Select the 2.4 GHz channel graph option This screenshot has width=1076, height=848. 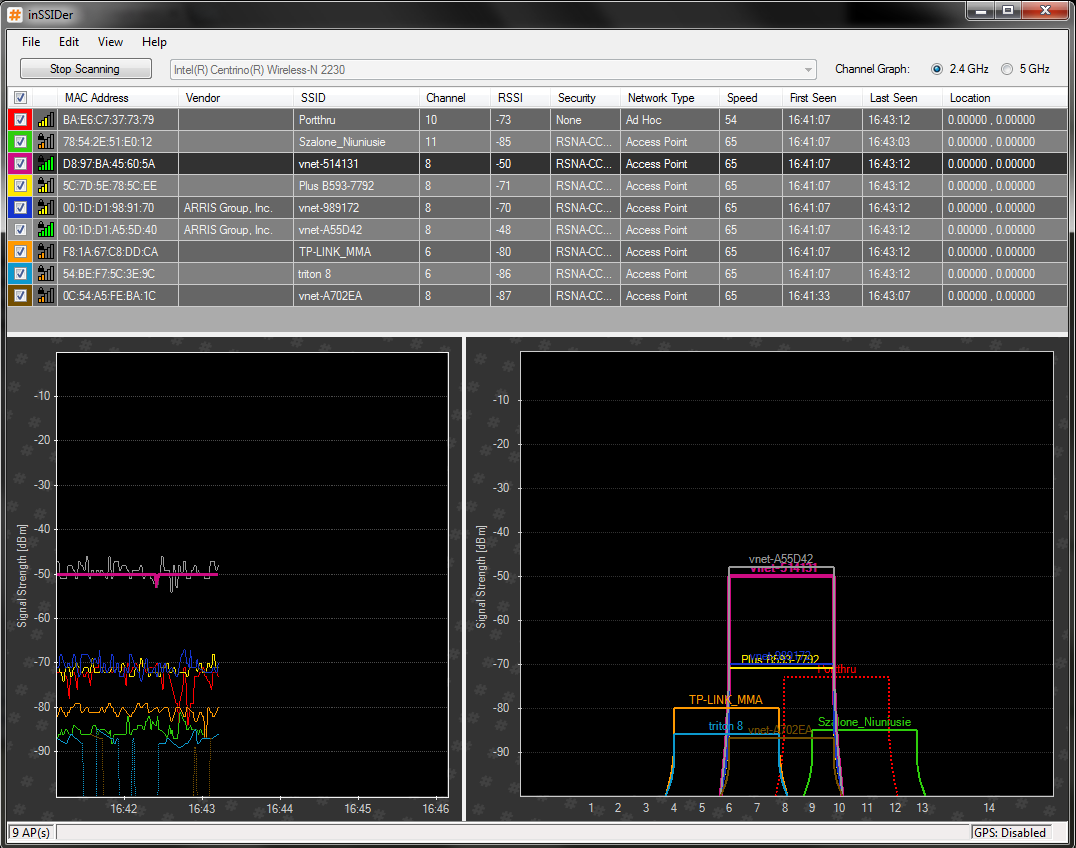(937, 69)
